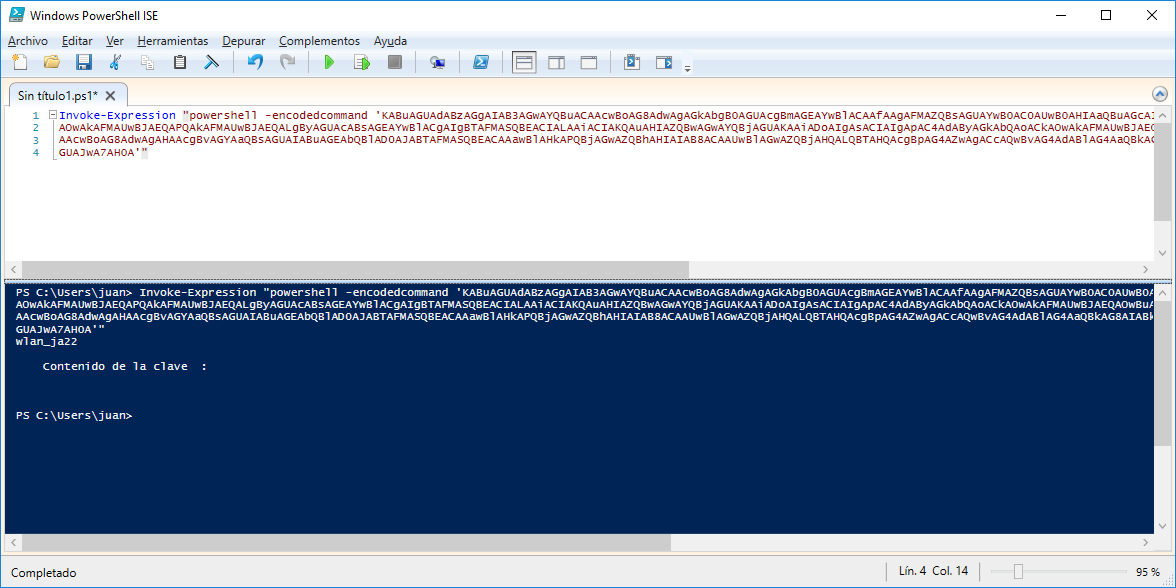Minimize the PowerShell ISE window
The height and width of the screenshot is (588, 1176).
pyautogui.click(x=1061, y=15)
